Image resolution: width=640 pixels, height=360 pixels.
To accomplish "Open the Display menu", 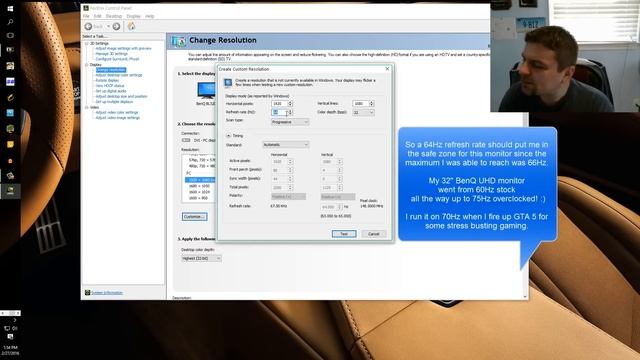I will click(133, 16).
